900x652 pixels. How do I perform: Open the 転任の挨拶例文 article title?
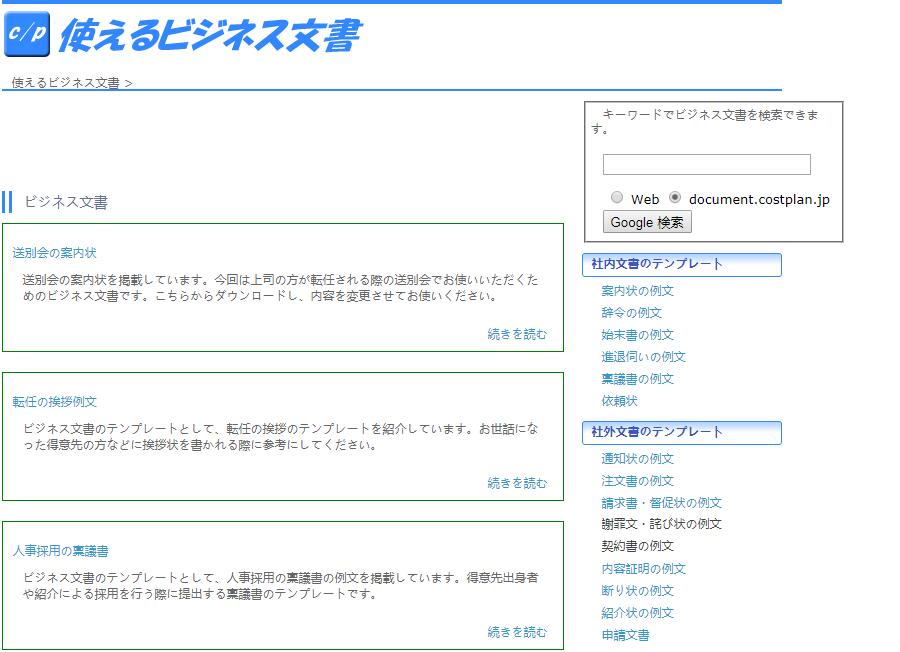click(54, 402)
